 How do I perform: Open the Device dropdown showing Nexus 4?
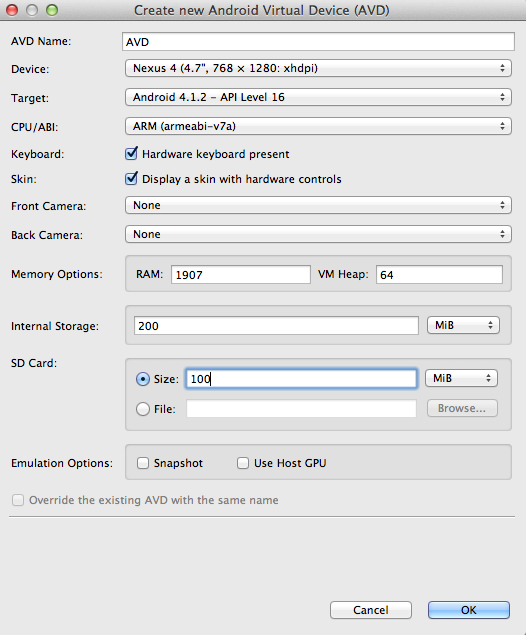click(x=318, y=68)
